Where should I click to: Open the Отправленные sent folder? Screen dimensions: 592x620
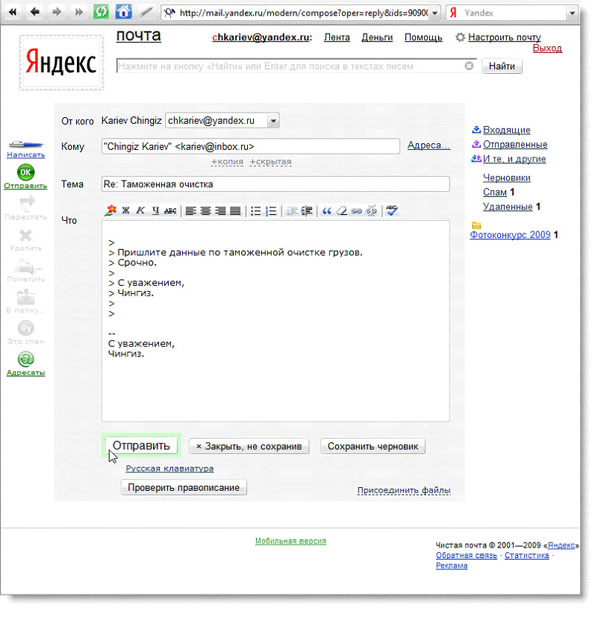coord(515,144)
